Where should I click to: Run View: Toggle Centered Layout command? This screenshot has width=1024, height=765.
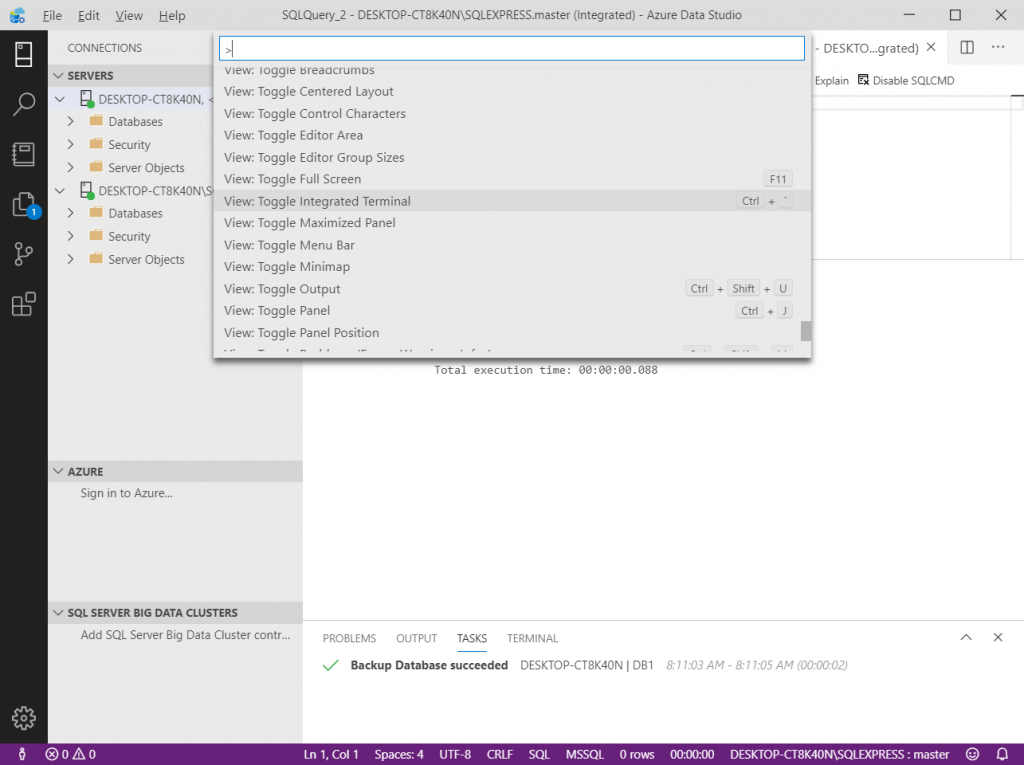512,91
